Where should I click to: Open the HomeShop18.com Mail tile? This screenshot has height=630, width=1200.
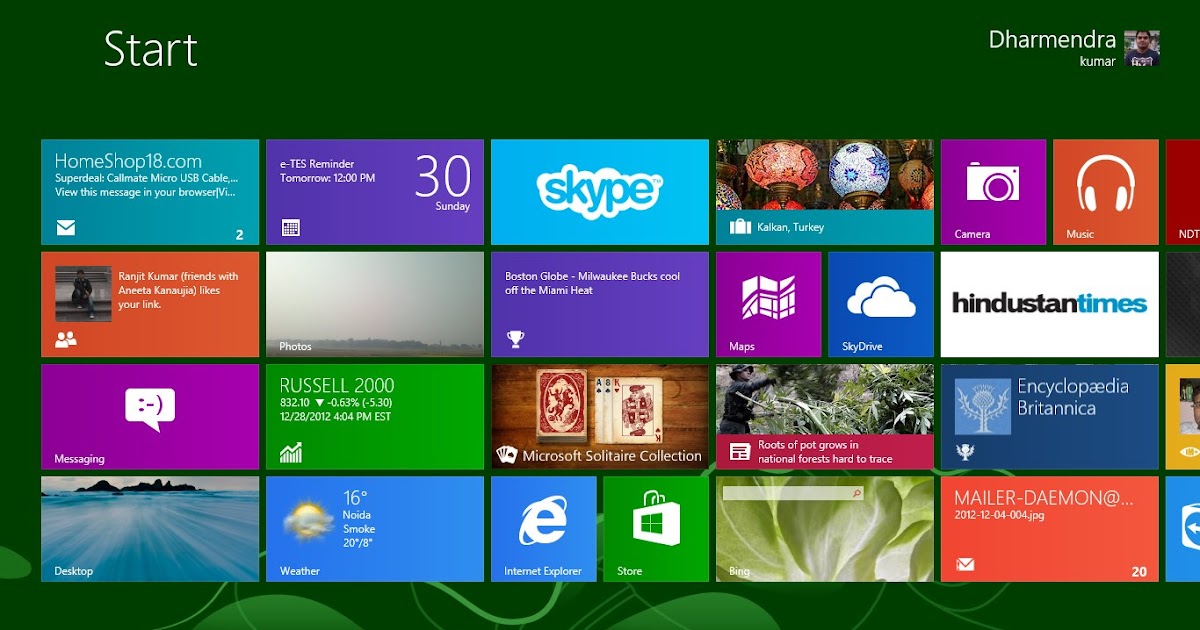click(150, 192)
